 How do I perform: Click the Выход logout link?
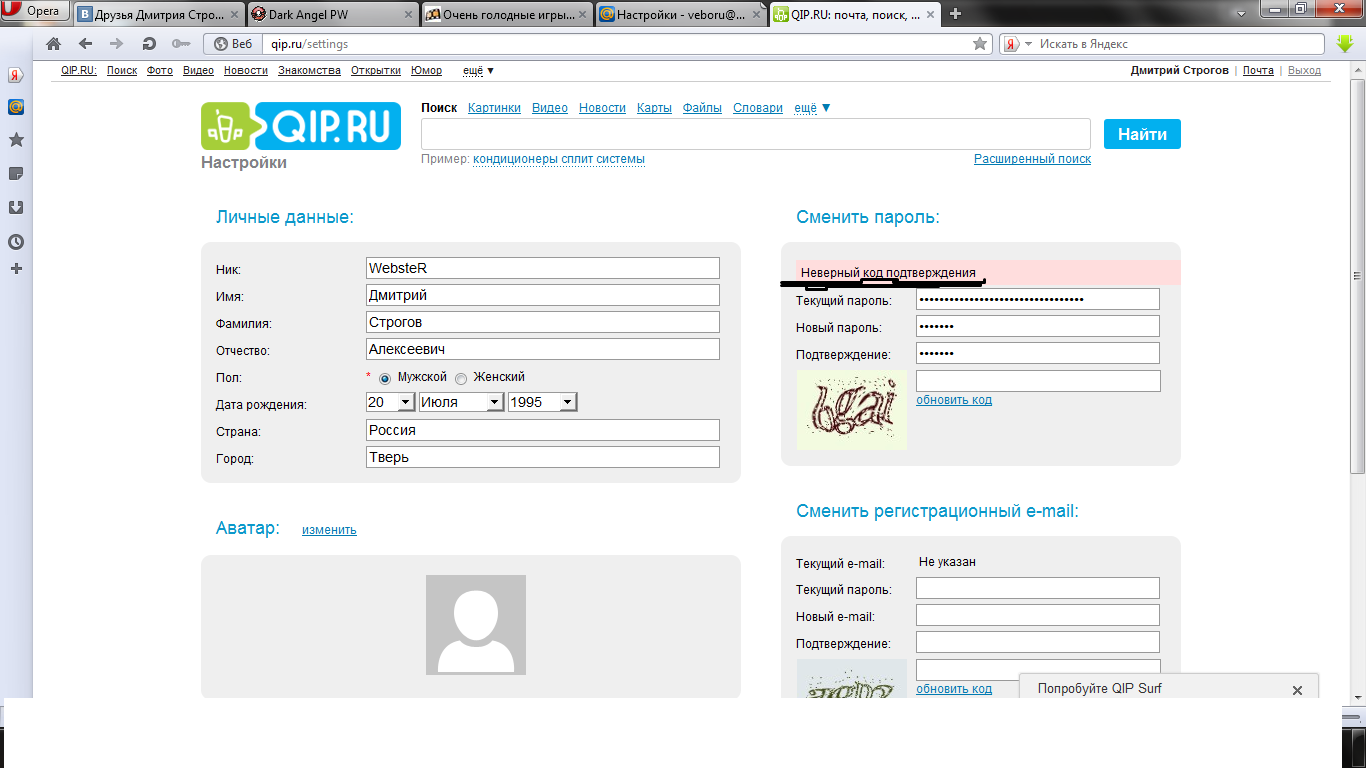1304,71
